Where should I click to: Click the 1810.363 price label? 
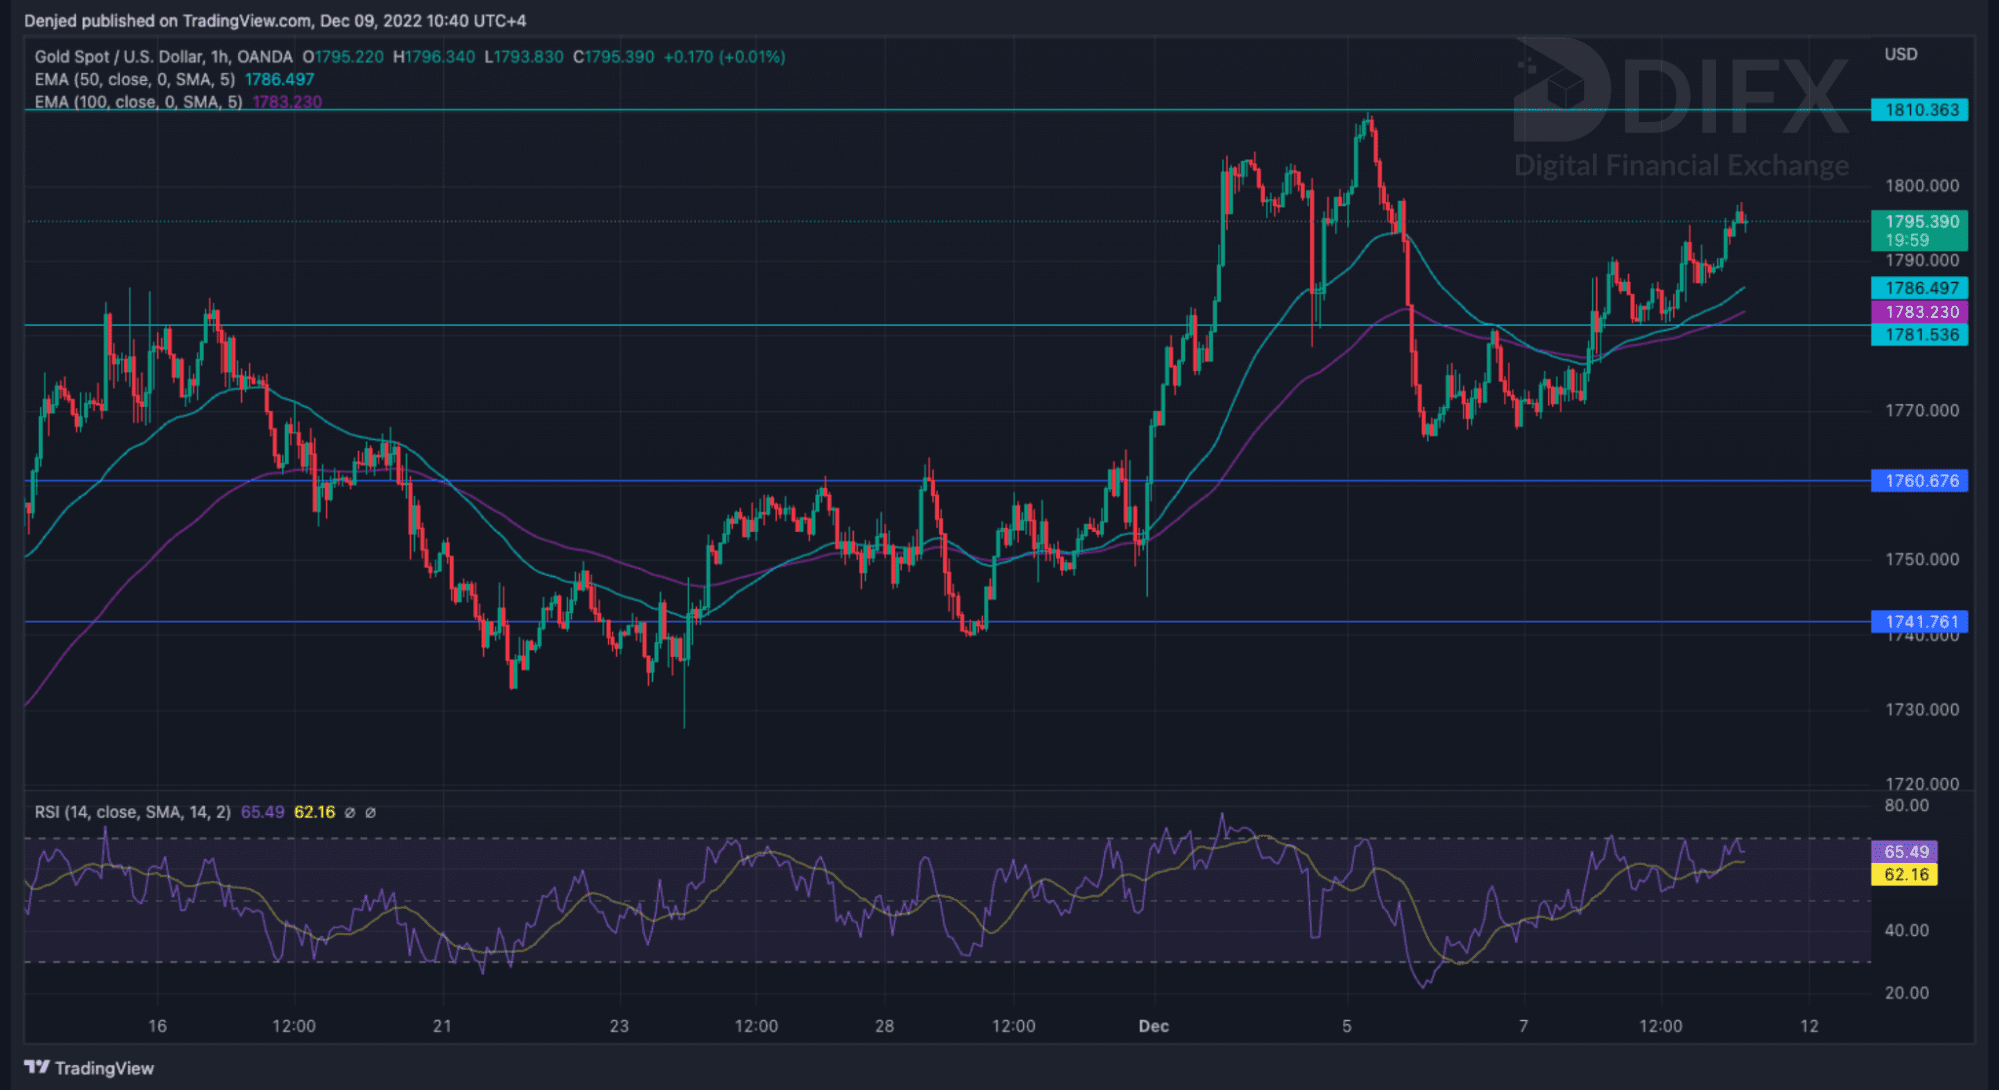[x=1920, y=110]
